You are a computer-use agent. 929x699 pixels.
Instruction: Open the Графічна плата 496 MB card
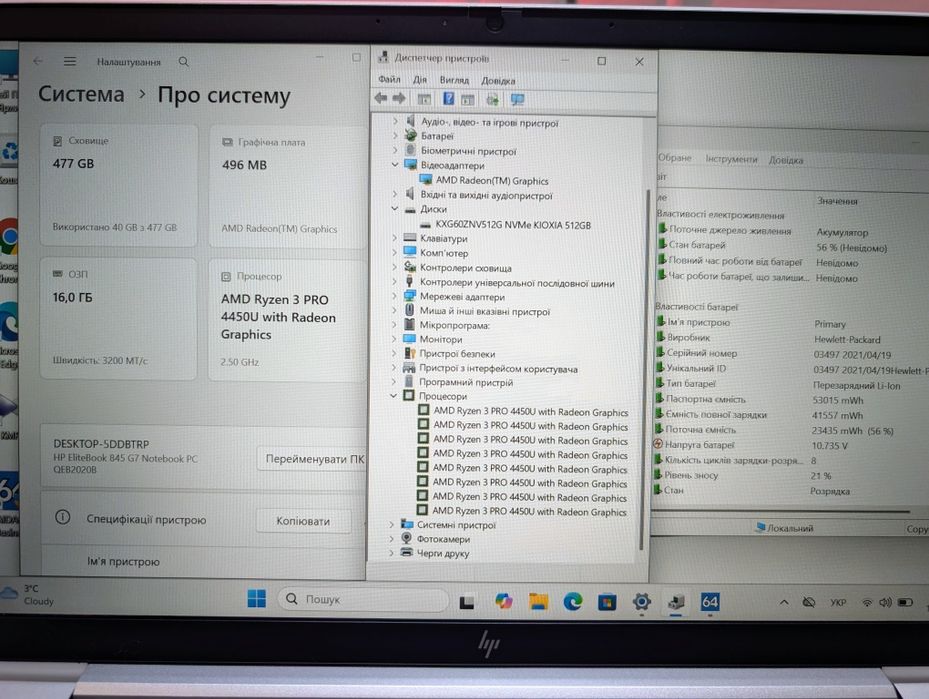[287, 187]
